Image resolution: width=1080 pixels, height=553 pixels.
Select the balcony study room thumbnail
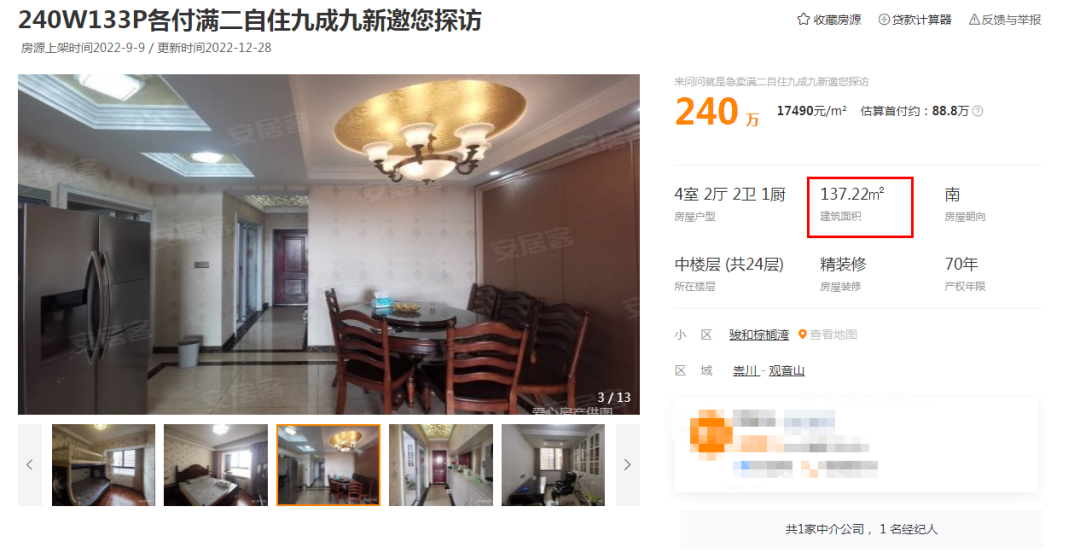click(x=553, y=465)
